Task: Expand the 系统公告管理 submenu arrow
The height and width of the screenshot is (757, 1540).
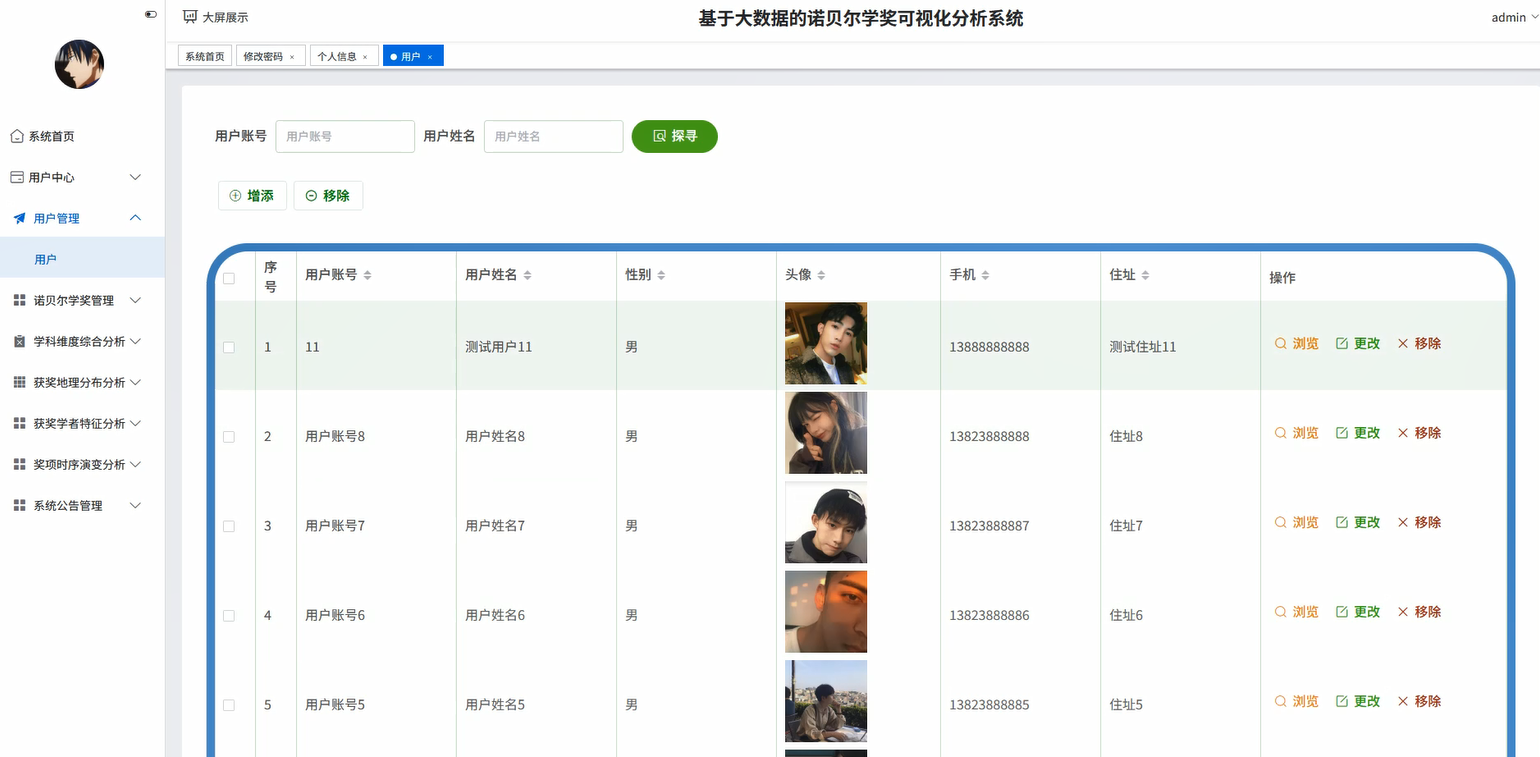Action: click(x=136, y=505)
